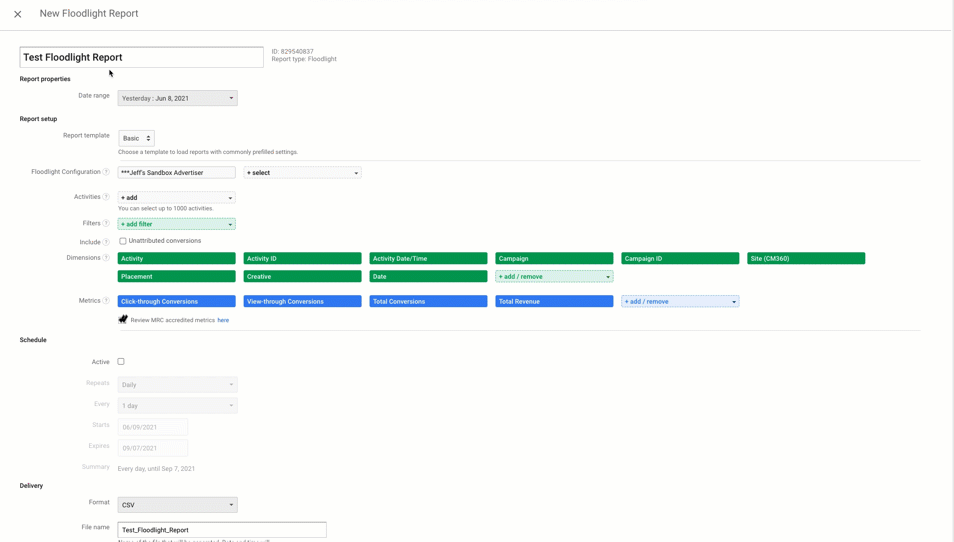Click the ID: 829540837 text
Viewport: 954px width, 542px height.
[293, 52]
